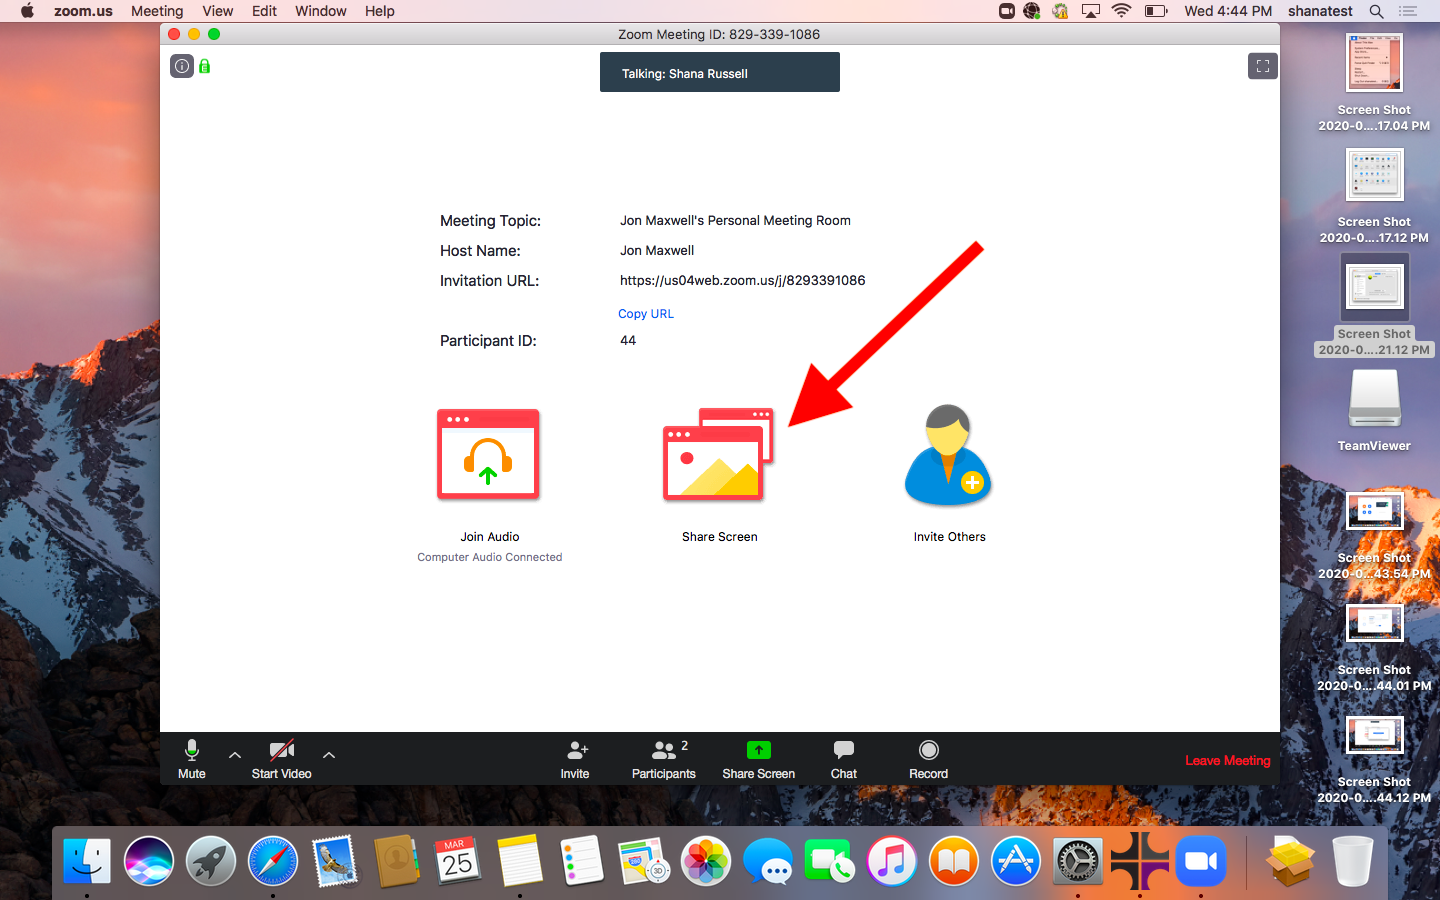Open the Chat panel

(x=844, y=760)
